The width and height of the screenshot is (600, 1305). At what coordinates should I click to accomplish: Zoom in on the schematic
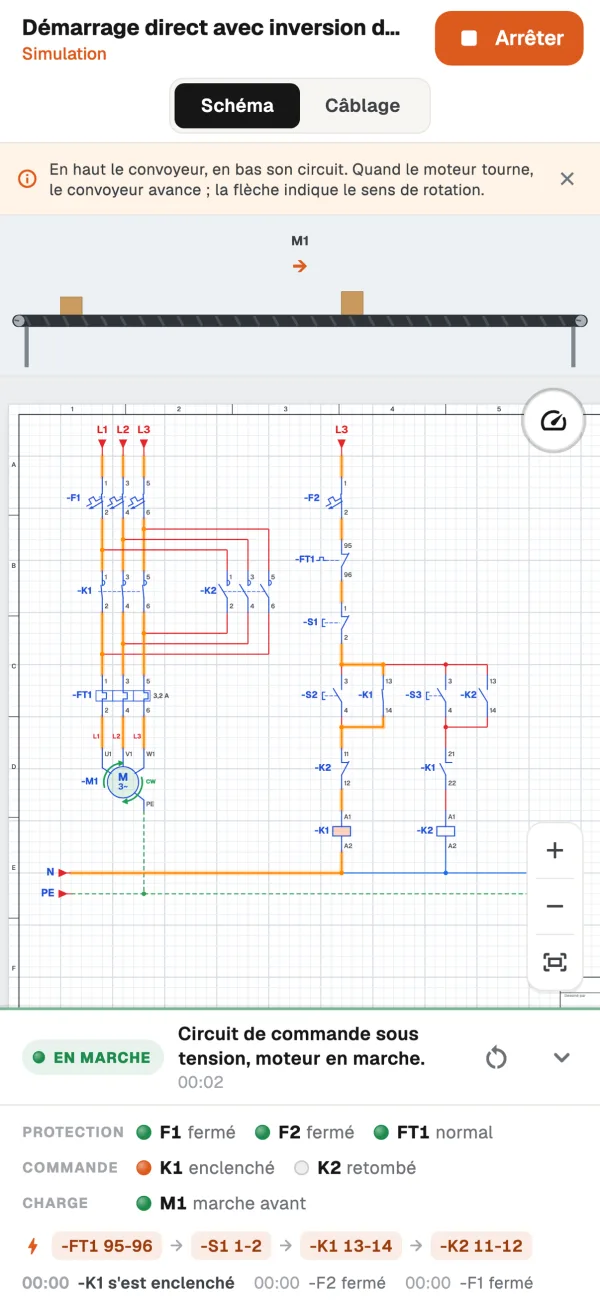coord(555,851)
